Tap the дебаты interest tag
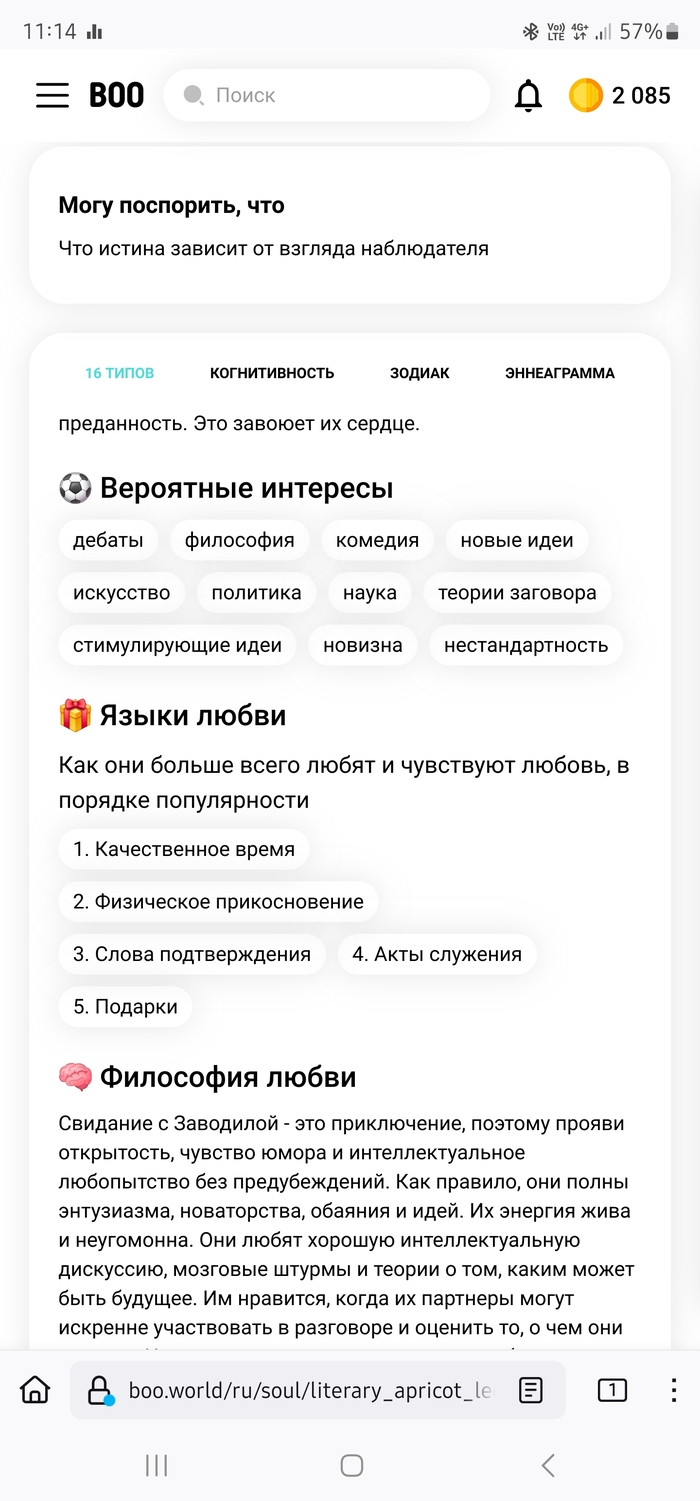 (108, 541)
